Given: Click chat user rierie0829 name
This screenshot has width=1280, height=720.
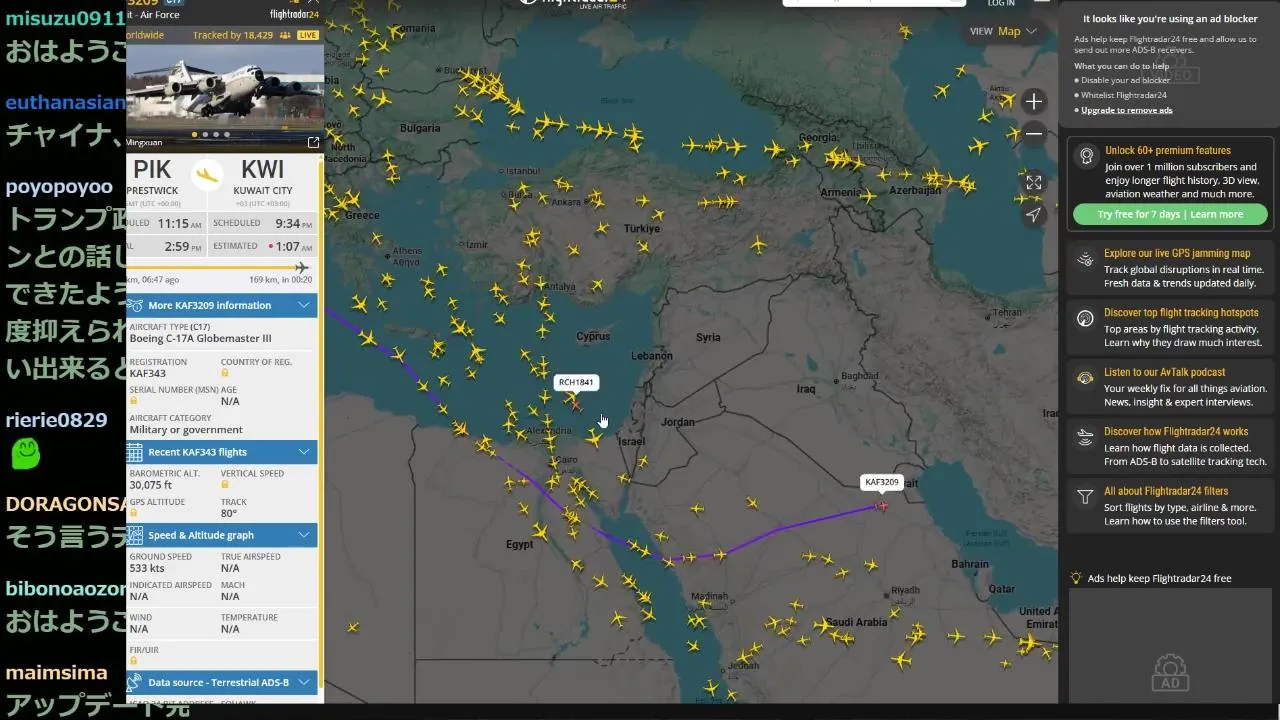Looking at the screenshot, I should pyautogui.click(x=56, y=420).
